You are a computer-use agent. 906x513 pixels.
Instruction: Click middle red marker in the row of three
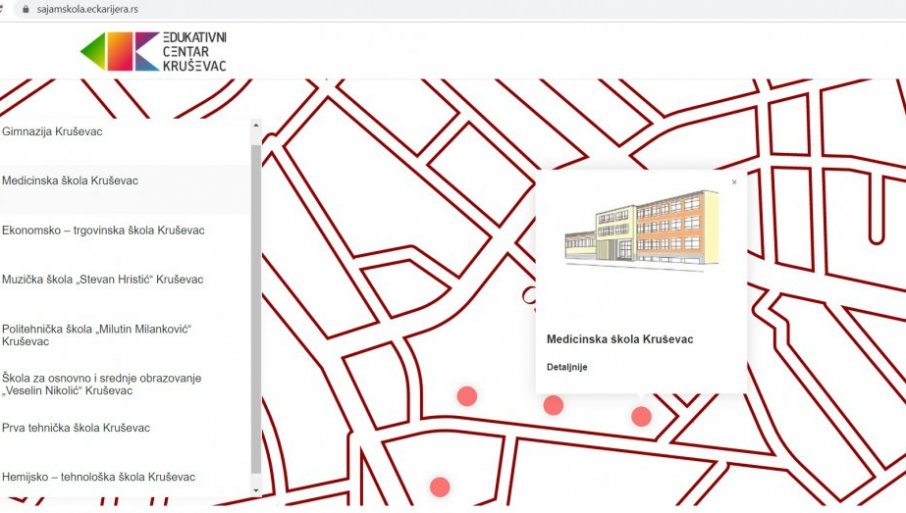click(553, 405)
